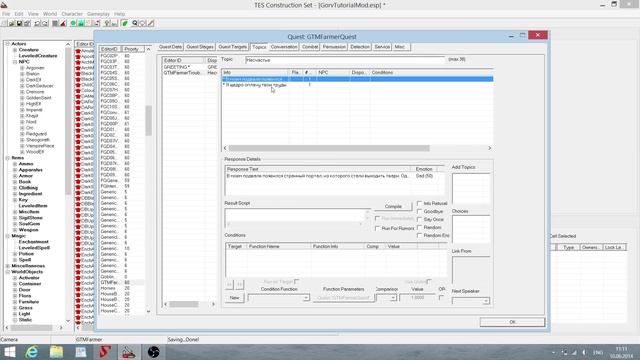The height and width of the screenshot is (360, 640).
Task: Toggle the green leaf toolbar icon
Action: click(x=124, y=23)
